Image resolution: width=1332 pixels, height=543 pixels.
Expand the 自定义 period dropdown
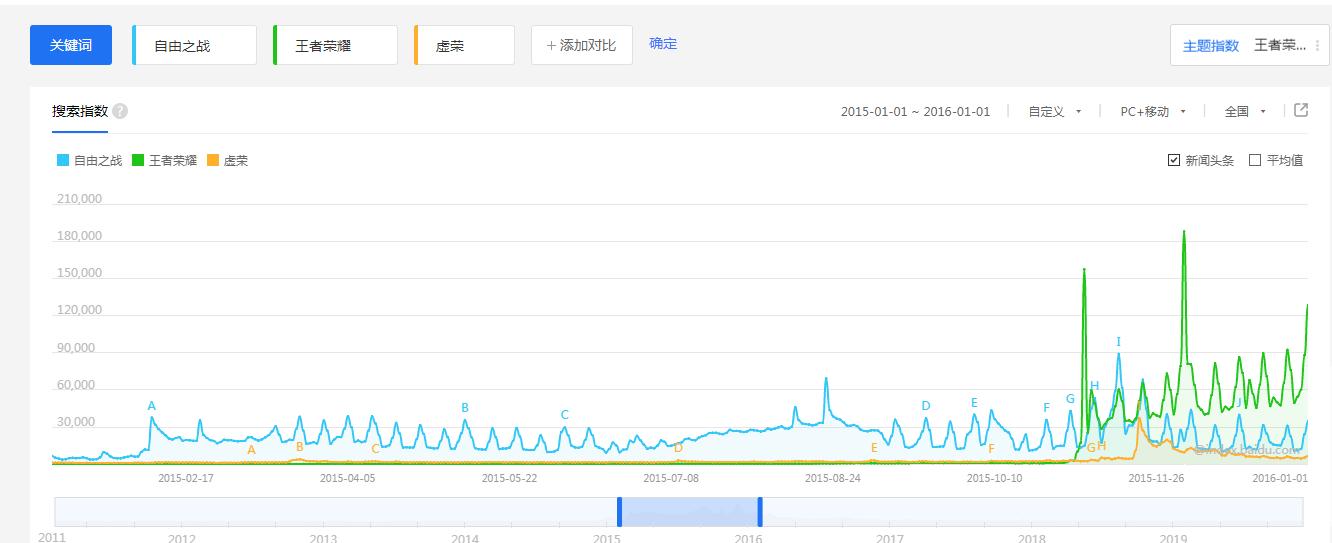(x=1055, y=112)
